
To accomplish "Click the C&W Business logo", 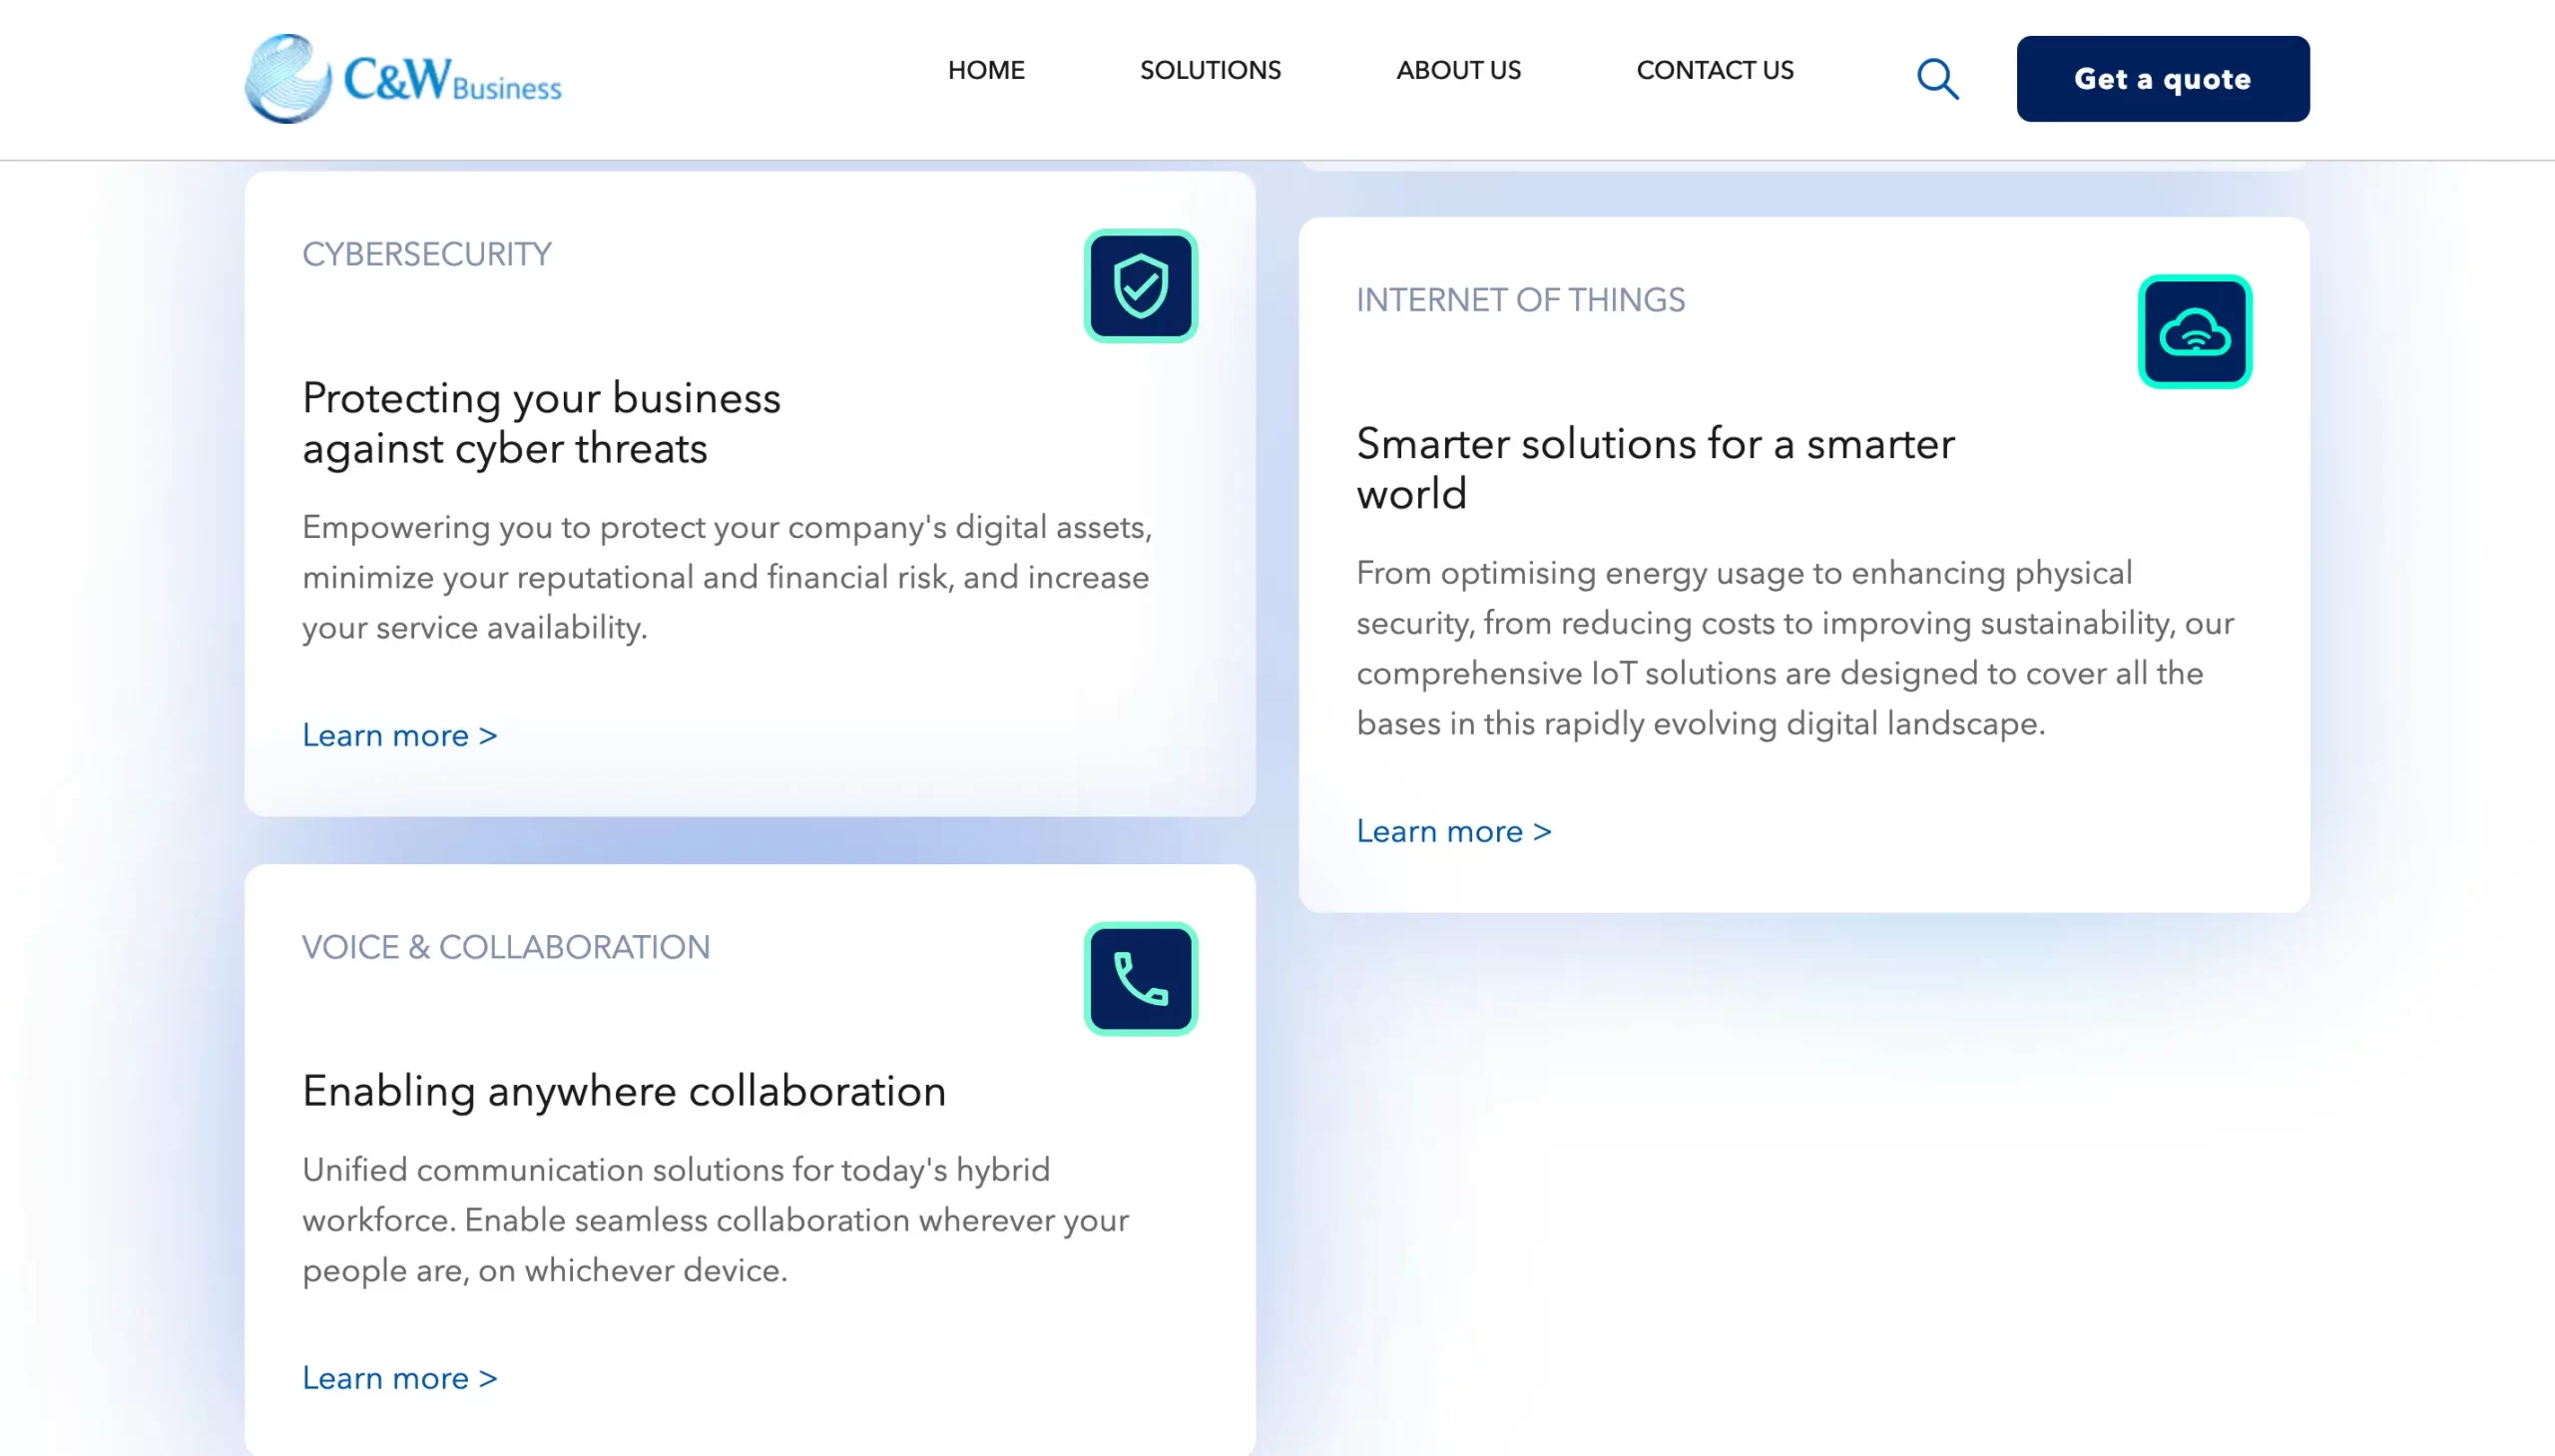I will 402,79.
